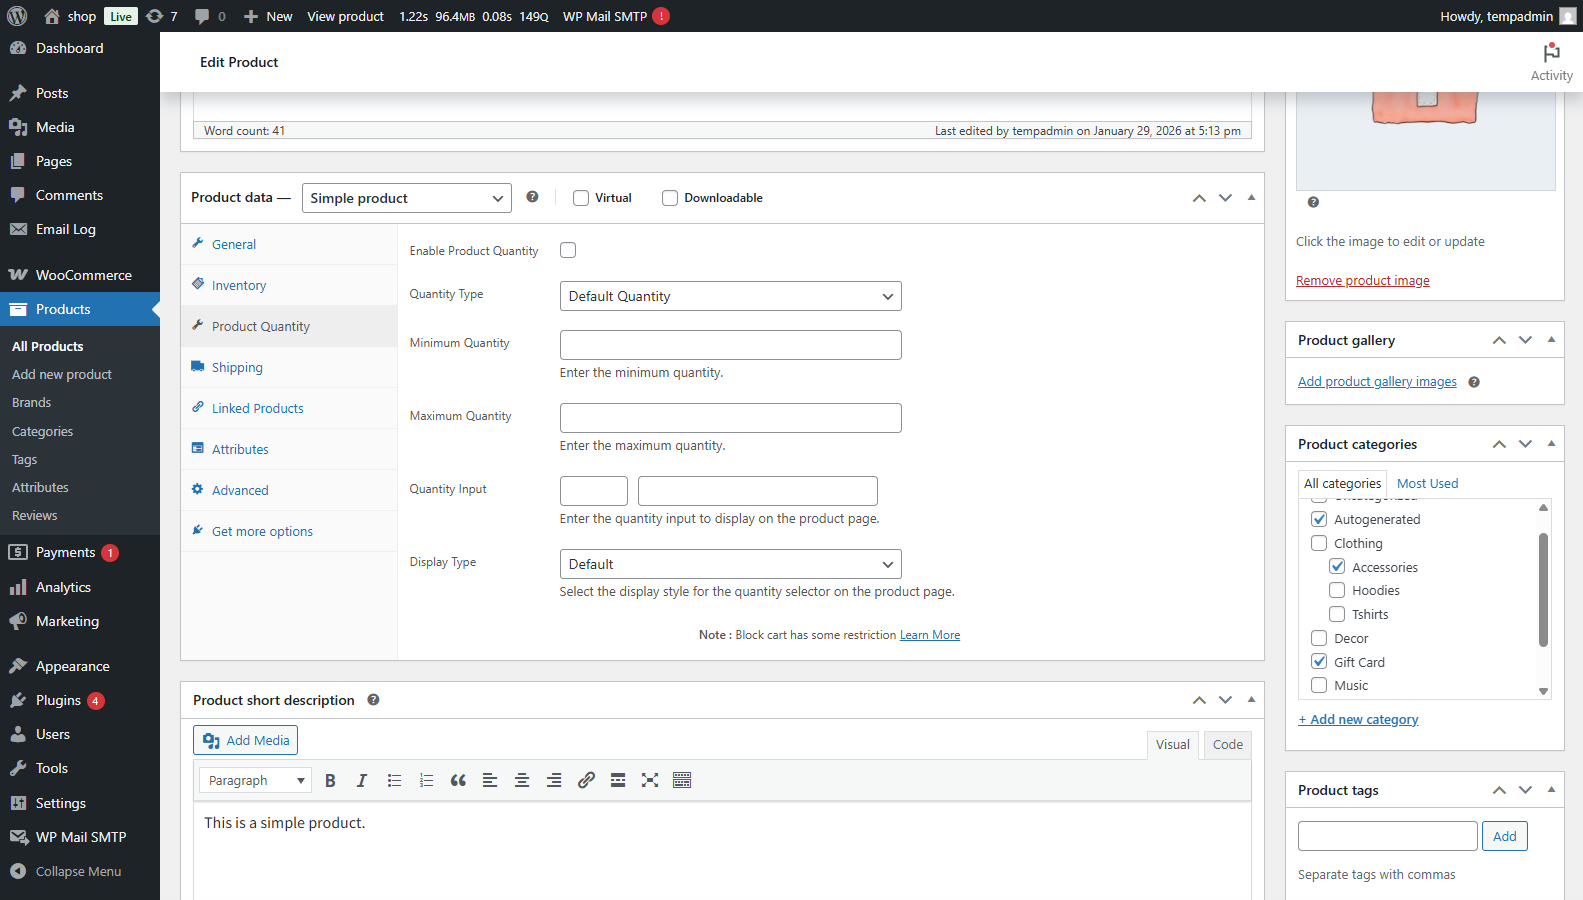Switch to Most Used categories tab
The image size is (1583, 900).
(x=1427, y=484)
